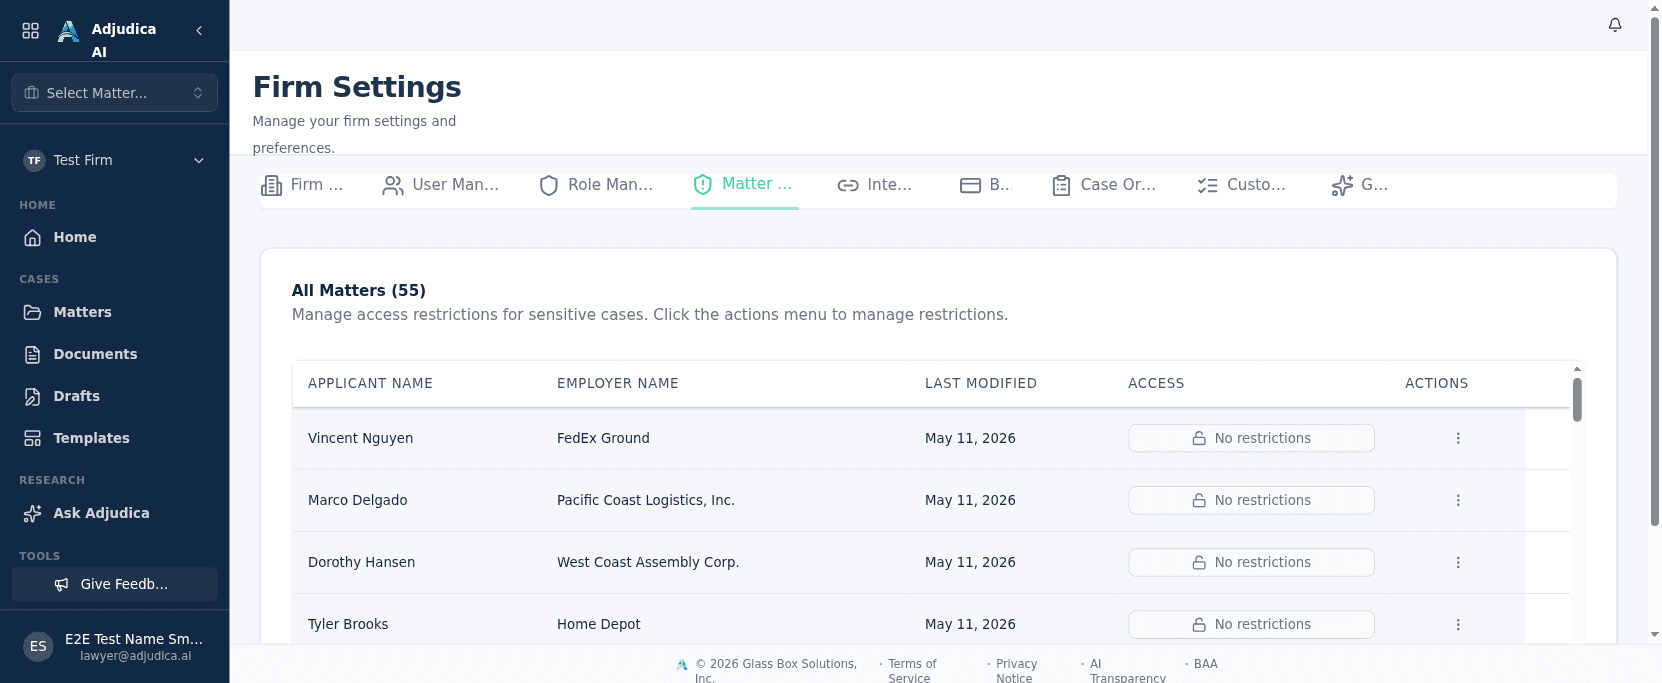Click the Last Modified column header
The width and height of the screenshot is (1662, 683).
coord(981,383)
